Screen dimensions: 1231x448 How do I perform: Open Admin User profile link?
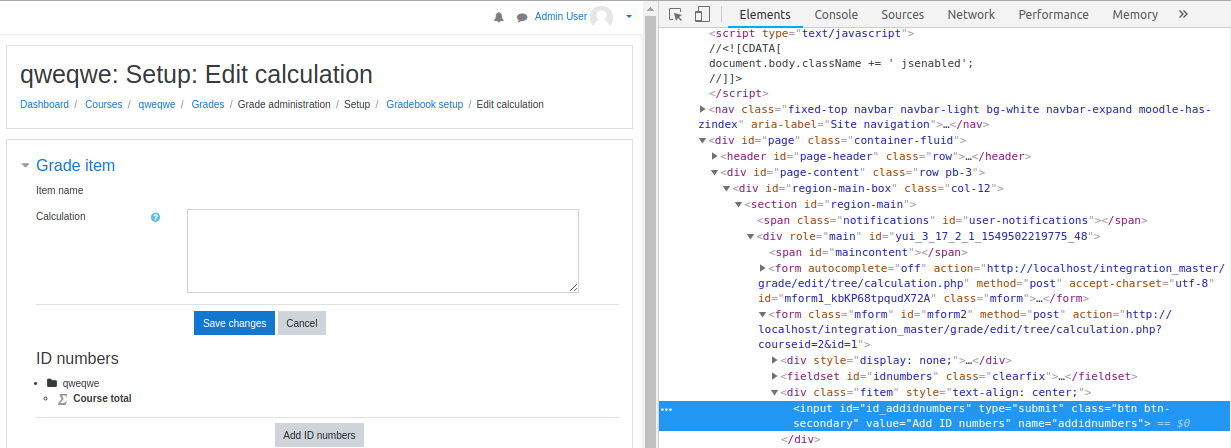[561, 17]
